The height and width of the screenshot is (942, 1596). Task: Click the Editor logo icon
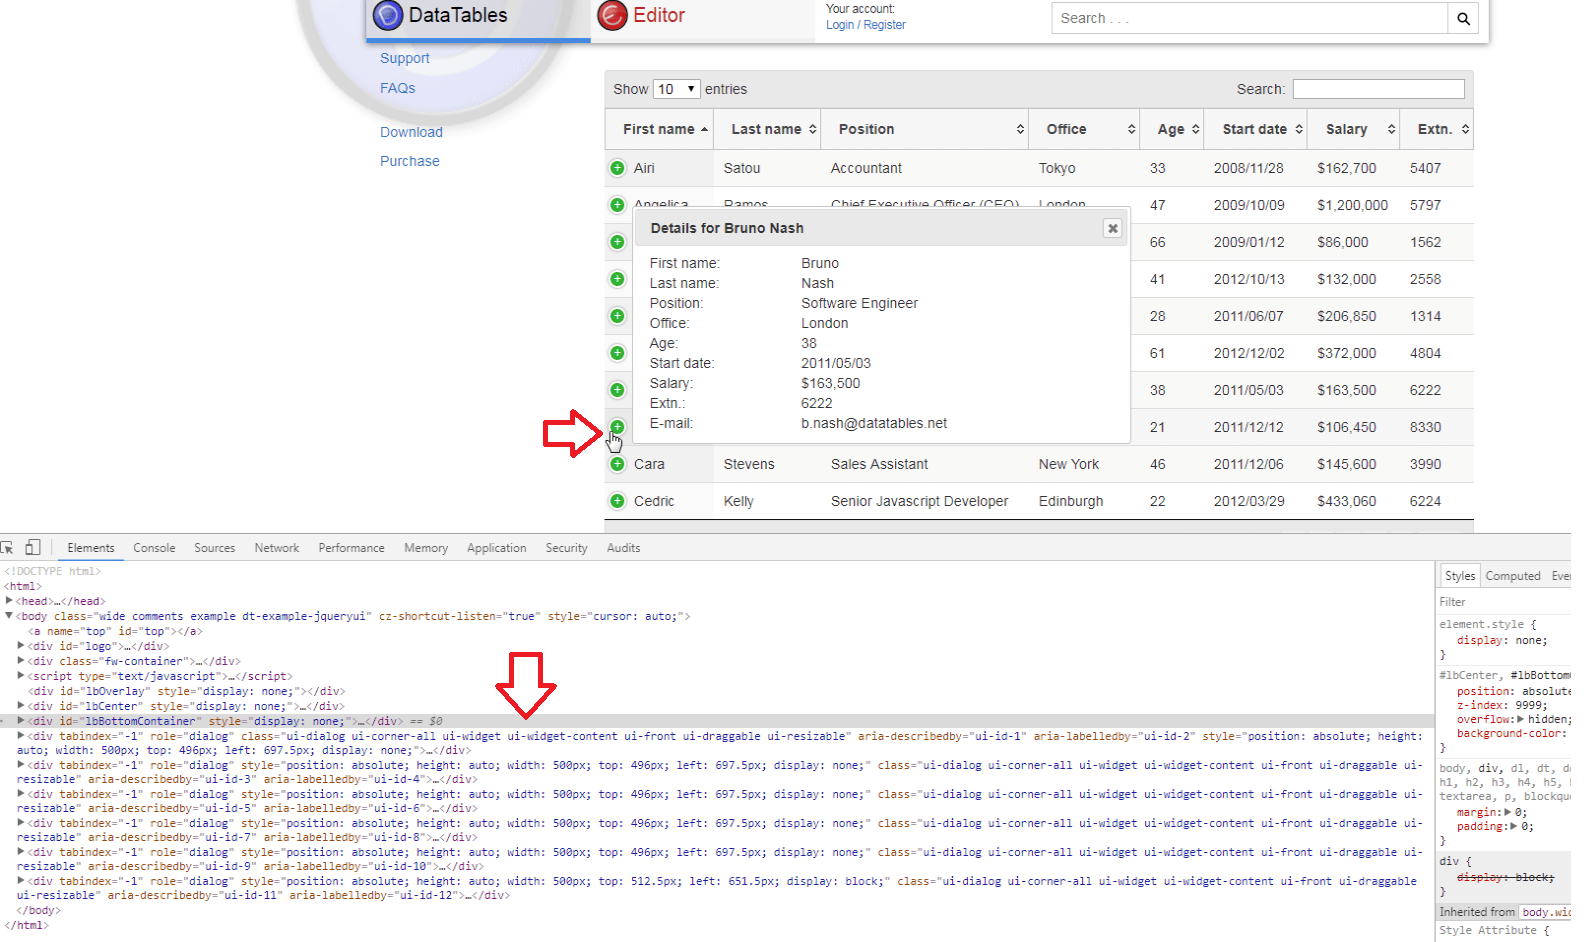click(x=612, y=15)
